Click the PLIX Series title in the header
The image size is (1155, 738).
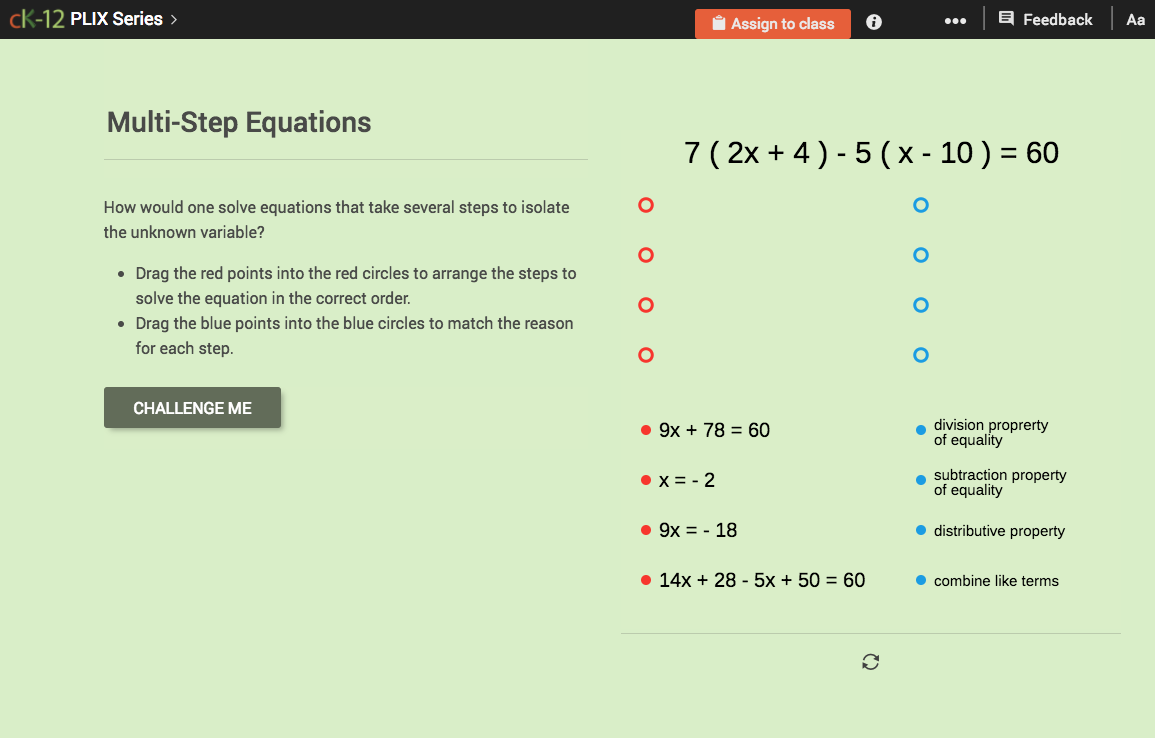point(114,18)
